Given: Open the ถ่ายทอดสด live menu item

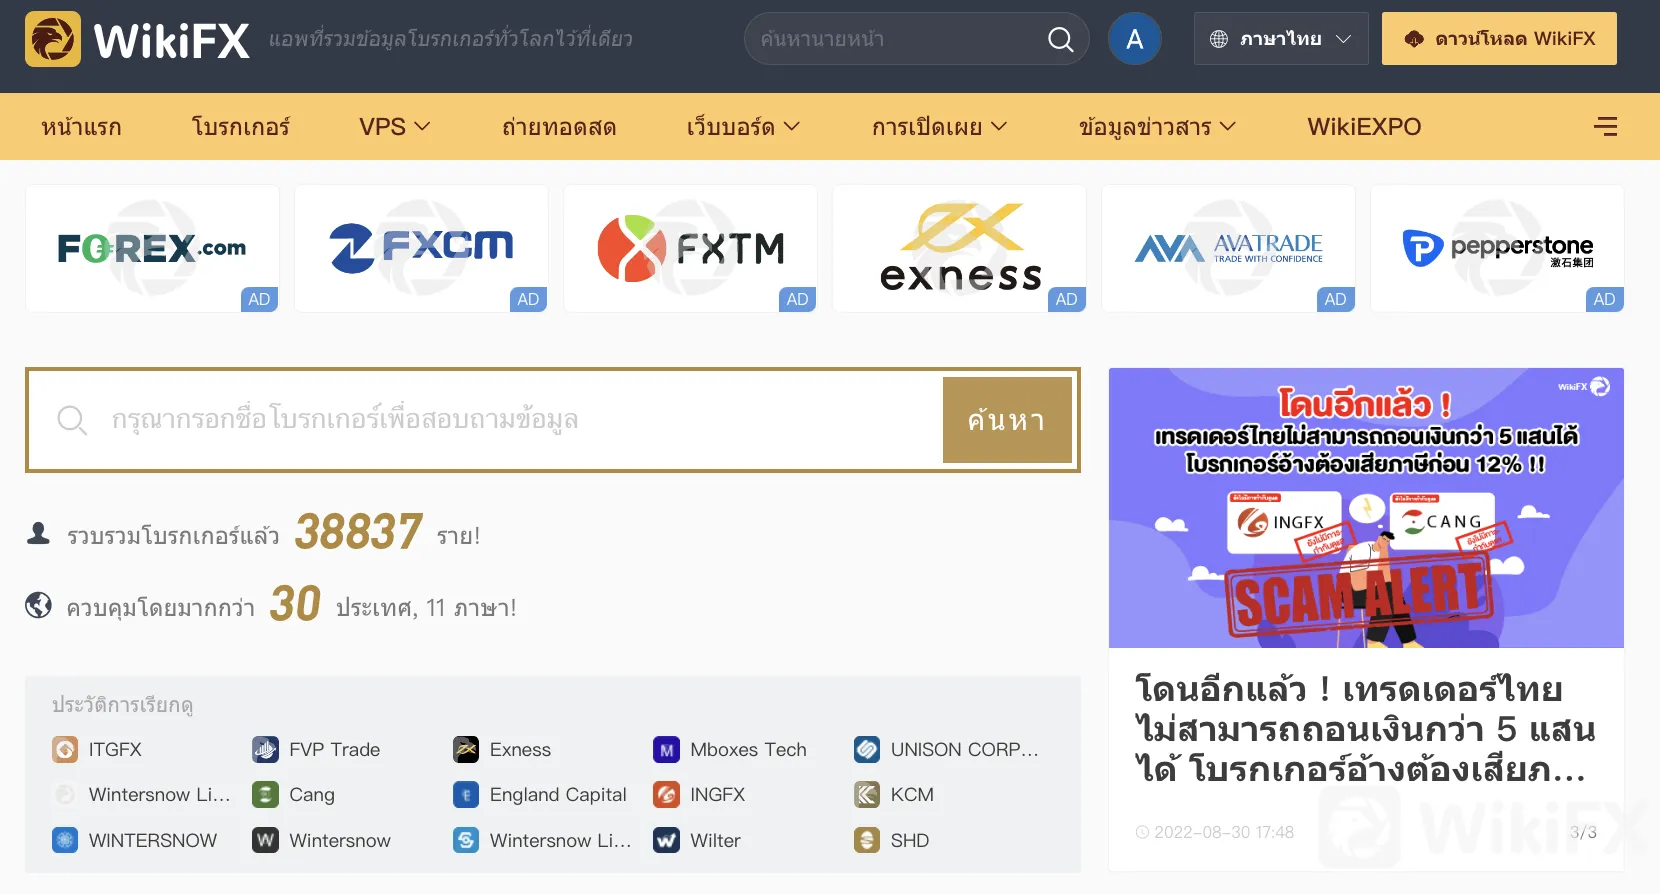Looking at the screenshot, I should click(x=559, y=127).
